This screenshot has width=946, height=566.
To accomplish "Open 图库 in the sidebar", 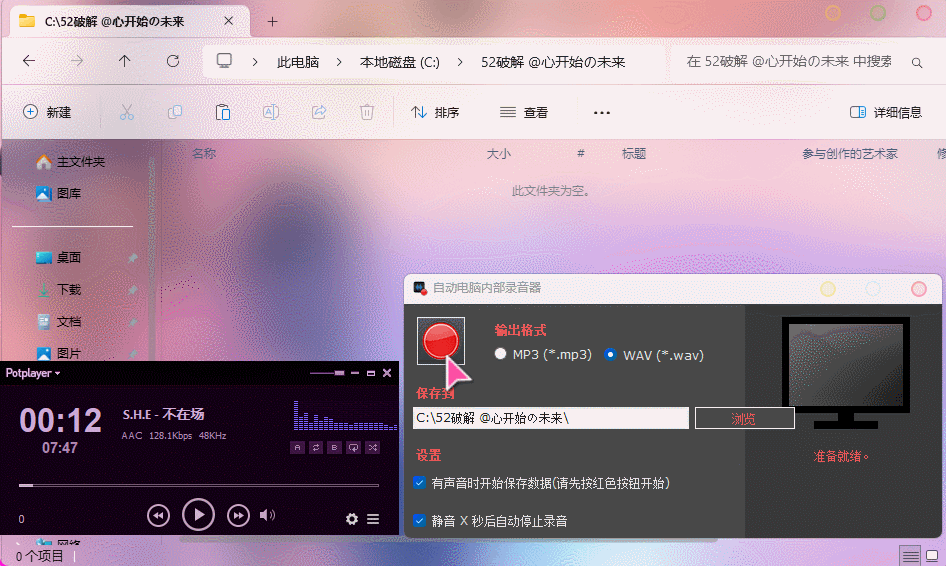I will pyautogui.click(x=59, y=194).
